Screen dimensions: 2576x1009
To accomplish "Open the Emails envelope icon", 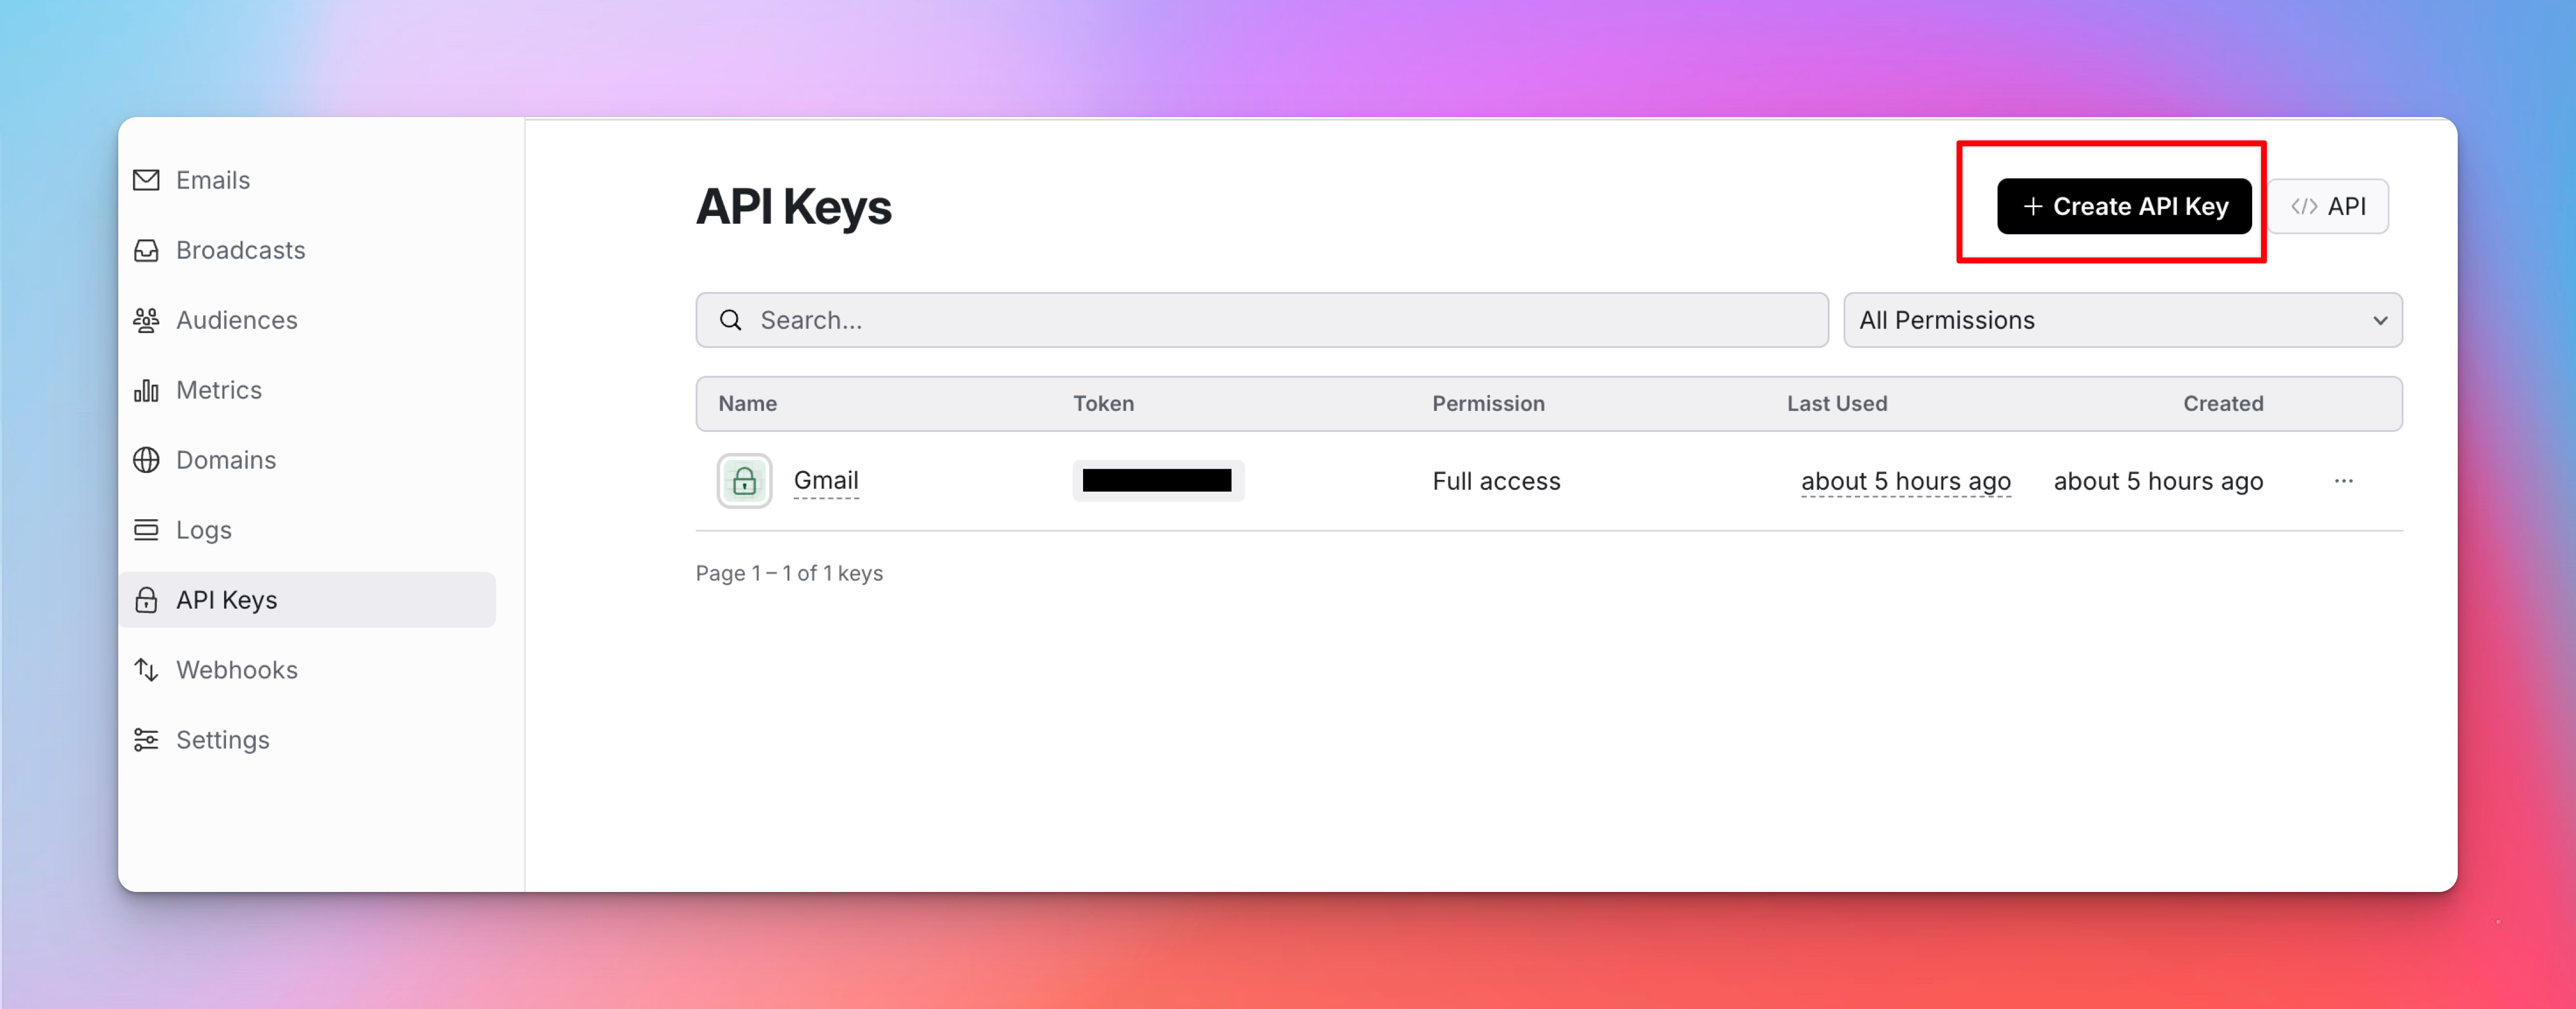I will [x=146, y=180].
